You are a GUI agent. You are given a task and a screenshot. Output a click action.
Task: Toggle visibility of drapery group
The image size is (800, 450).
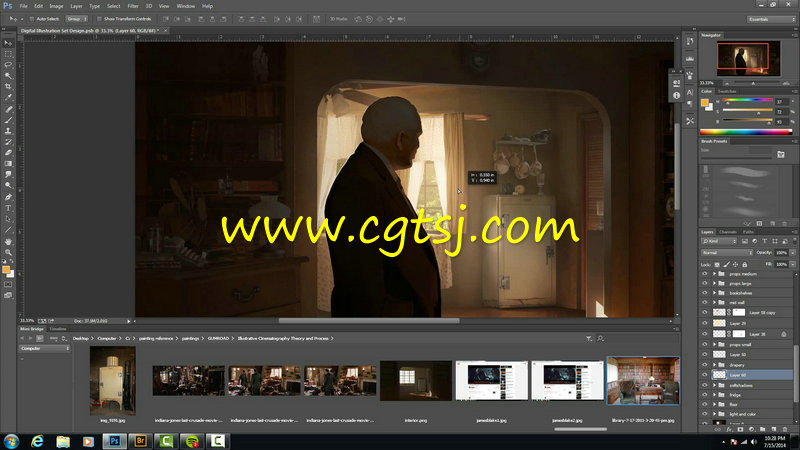point(705,365)
